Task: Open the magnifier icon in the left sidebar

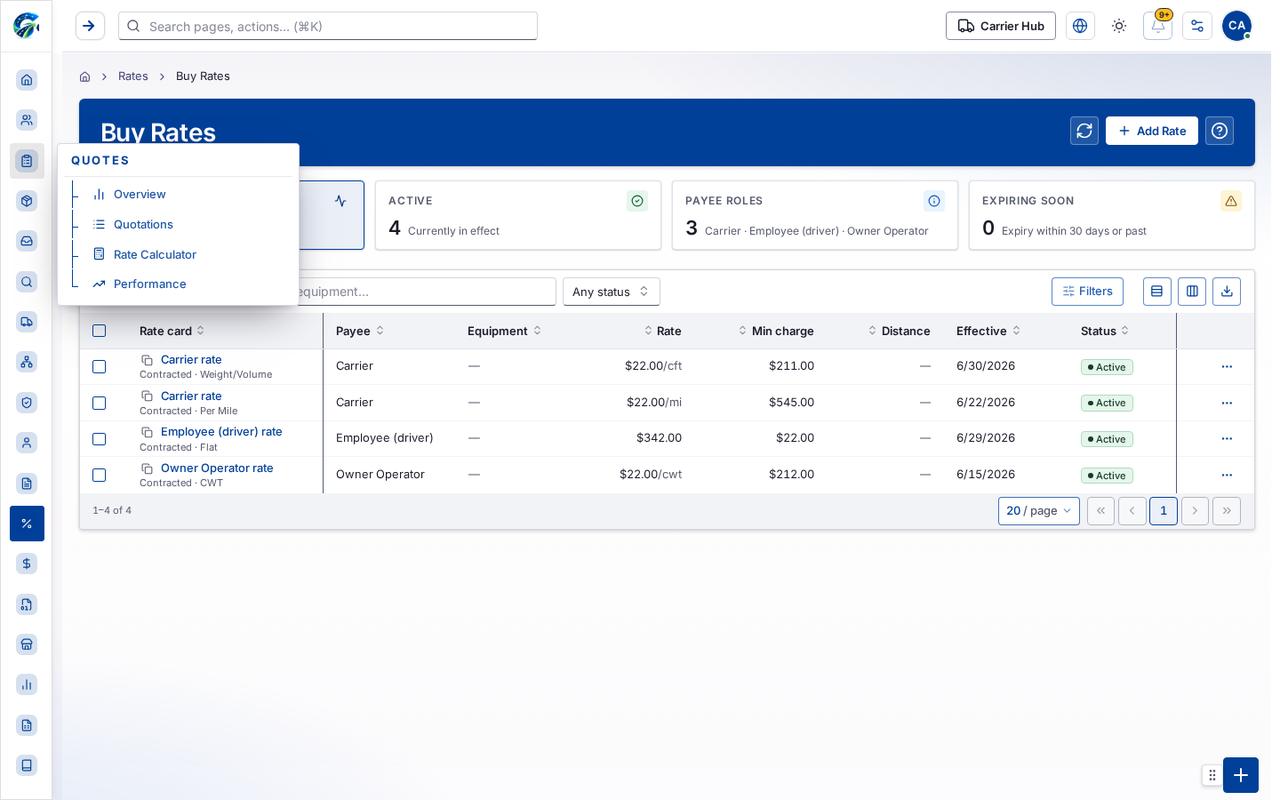Action: [x=27, y=282]
